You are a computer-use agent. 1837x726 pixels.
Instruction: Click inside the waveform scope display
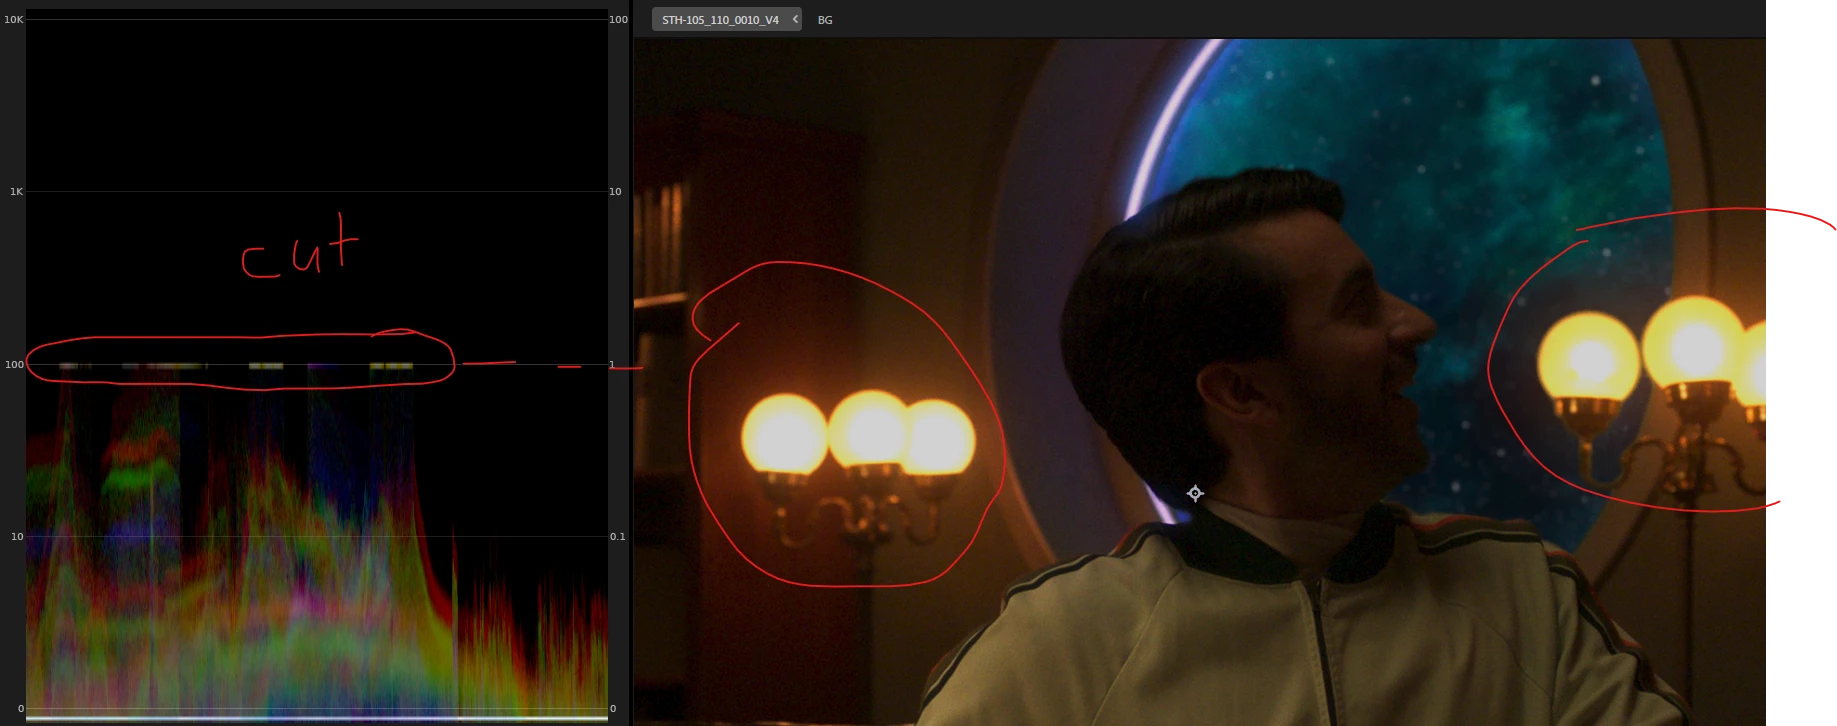316,365
